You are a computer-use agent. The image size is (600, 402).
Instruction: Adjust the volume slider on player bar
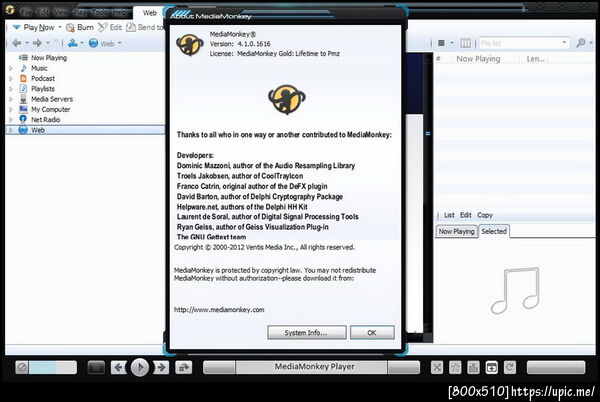(x=53, y=368)
